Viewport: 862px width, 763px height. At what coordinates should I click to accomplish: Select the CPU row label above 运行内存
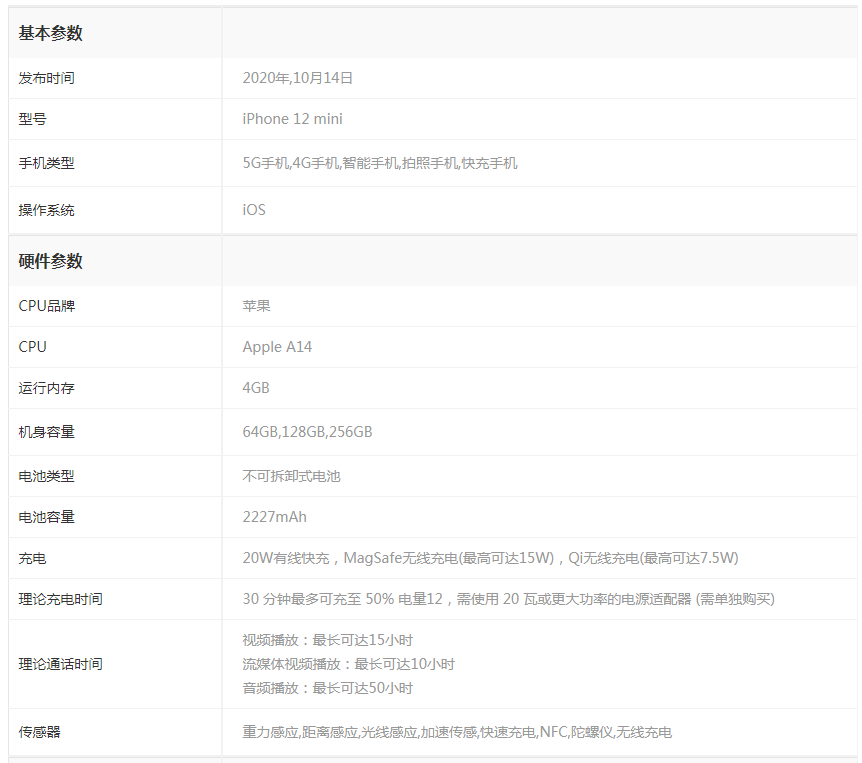pyautogui.click(x=32, y=347)
